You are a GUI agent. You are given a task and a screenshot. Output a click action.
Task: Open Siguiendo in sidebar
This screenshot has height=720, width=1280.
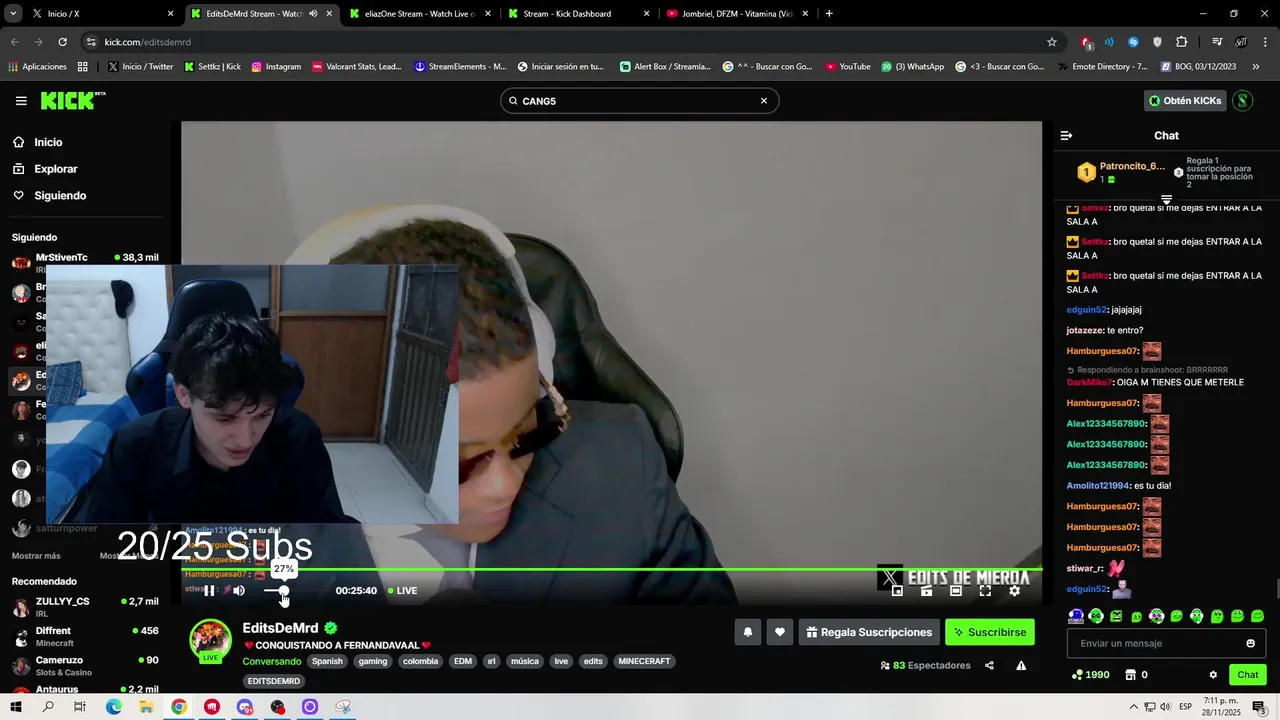[x=60, y=196]
